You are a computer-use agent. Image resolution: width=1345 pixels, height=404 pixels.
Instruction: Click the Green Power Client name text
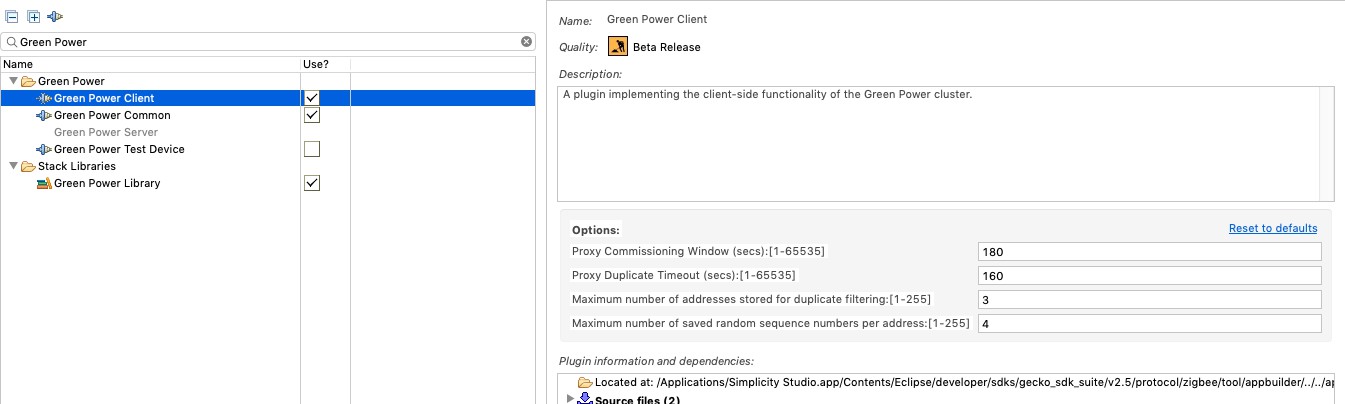(657, 20)
